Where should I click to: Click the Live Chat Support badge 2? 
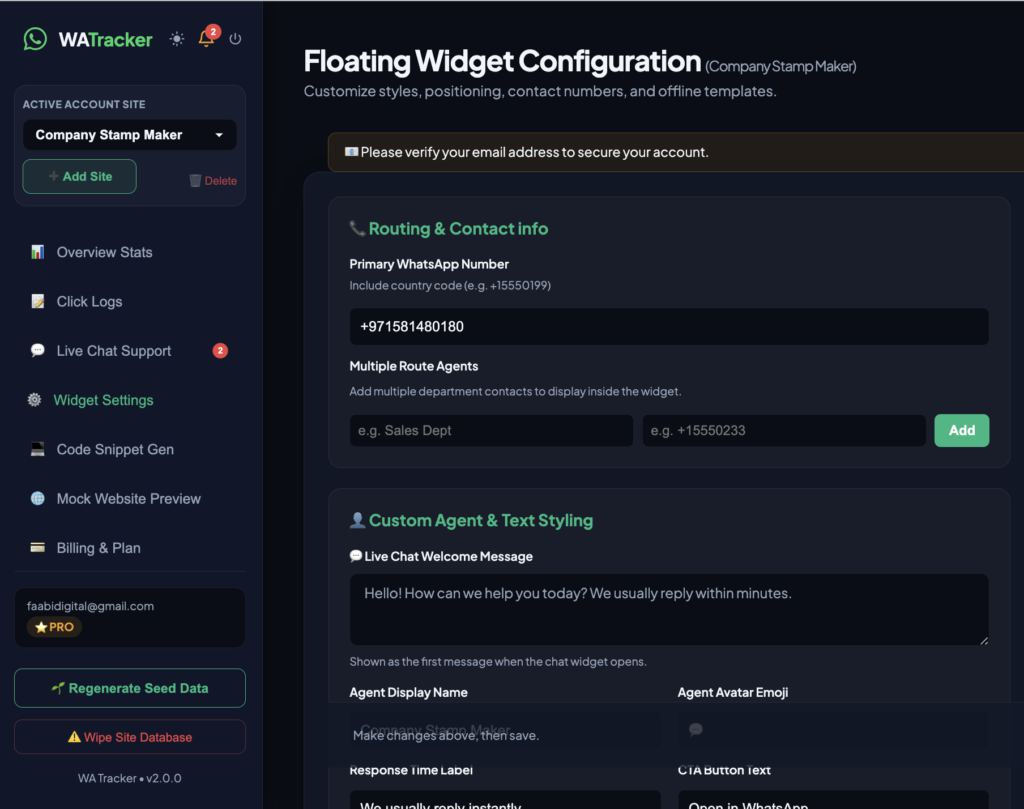pyautogui.click(x=220, y=351)
